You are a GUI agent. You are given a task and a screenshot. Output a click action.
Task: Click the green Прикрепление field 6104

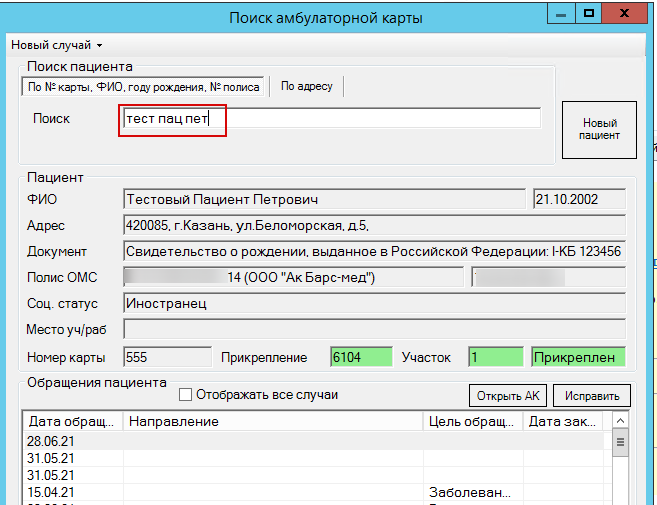360,356
